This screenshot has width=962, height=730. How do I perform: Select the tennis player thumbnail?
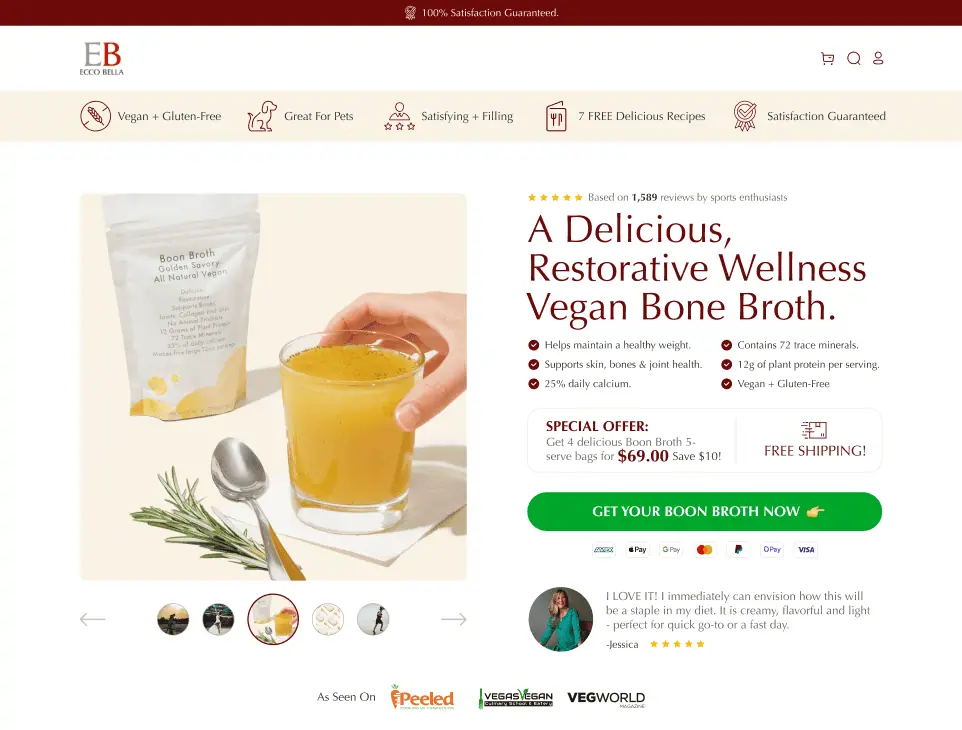[x=218, y=619]
